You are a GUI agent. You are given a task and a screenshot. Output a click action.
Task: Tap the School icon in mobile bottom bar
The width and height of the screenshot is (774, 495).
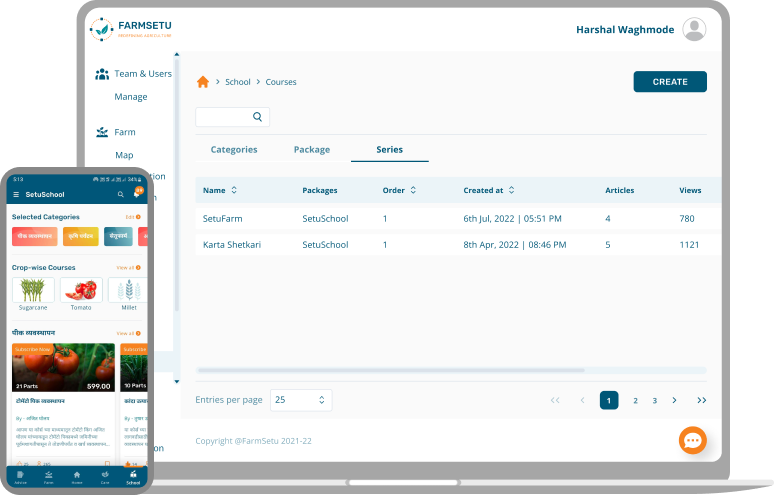pos(133,476)
